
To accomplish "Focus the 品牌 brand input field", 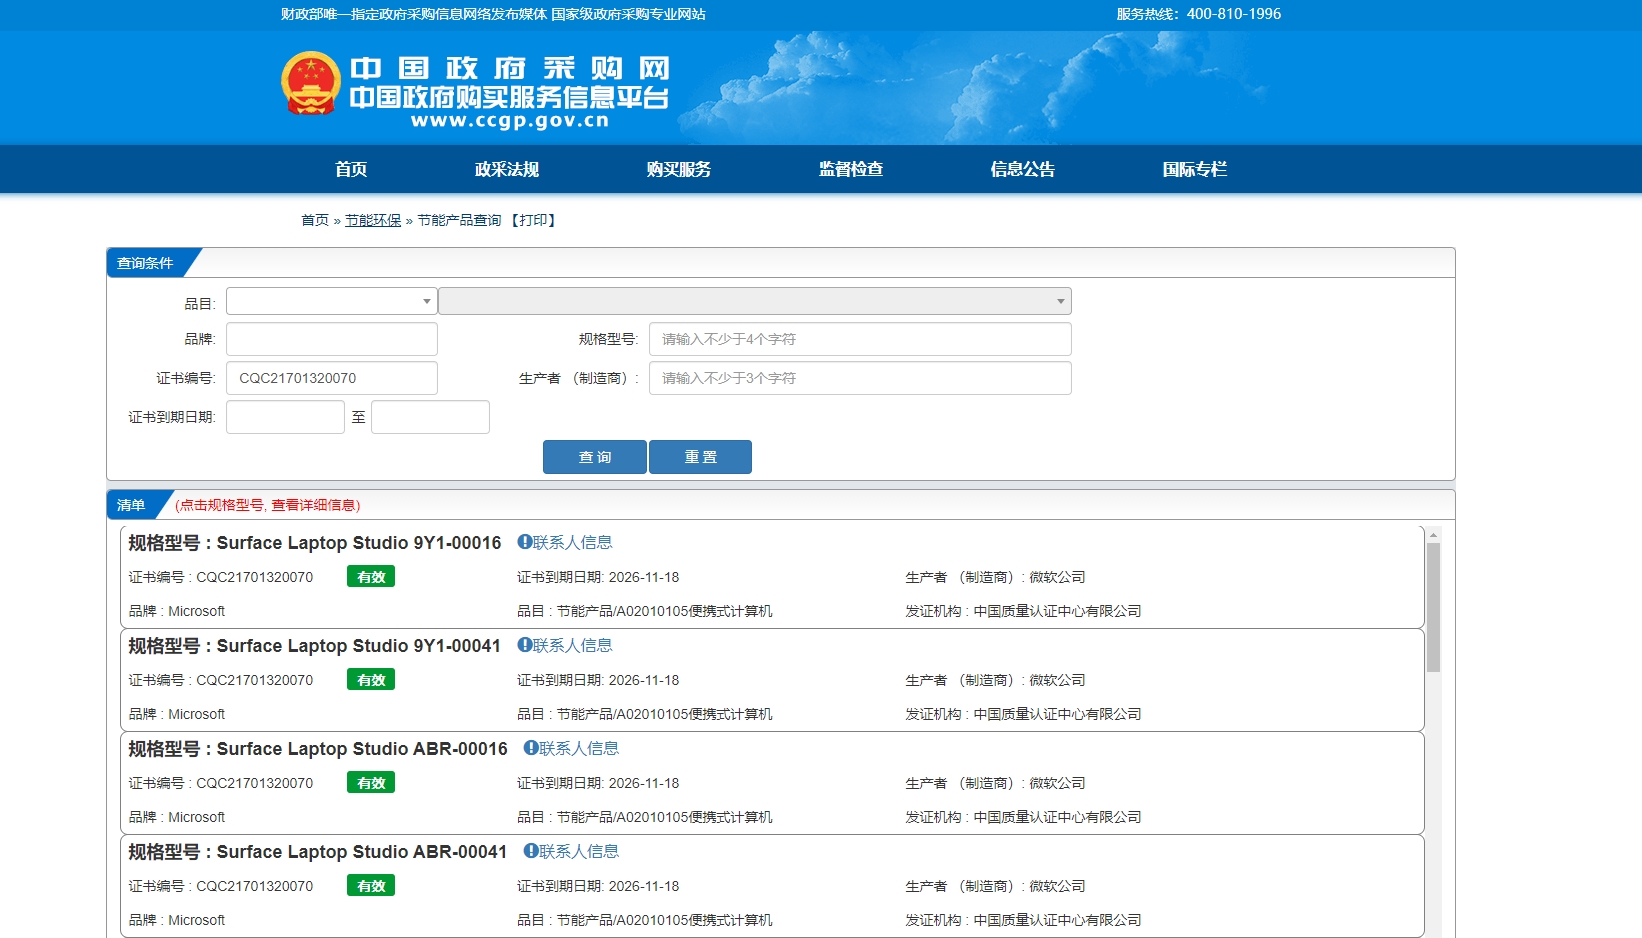I will (332, 339).
